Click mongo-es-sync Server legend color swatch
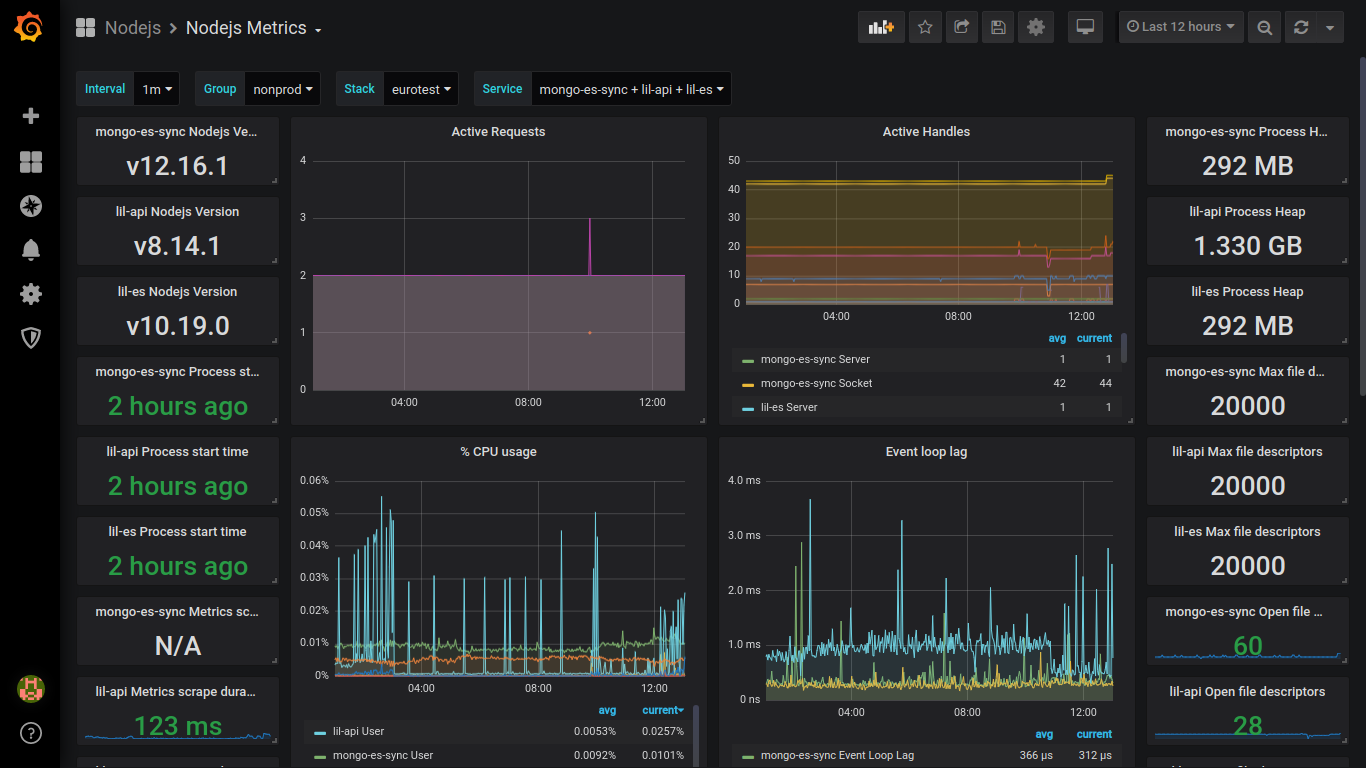Screen dimensions: 1366x768 (747, 360)
